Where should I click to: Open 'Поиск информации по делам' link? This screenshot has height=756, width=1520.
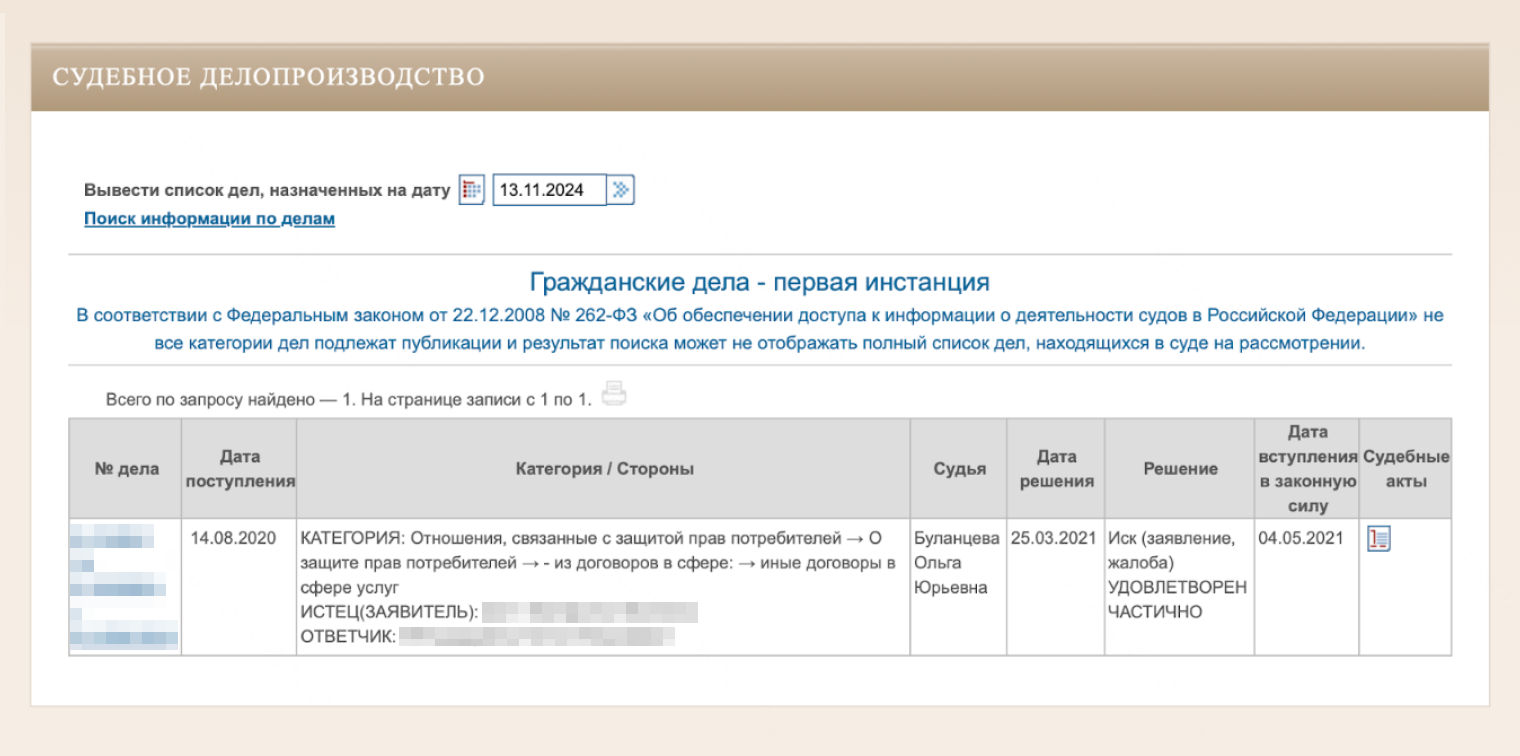click(x=209, y=219)
